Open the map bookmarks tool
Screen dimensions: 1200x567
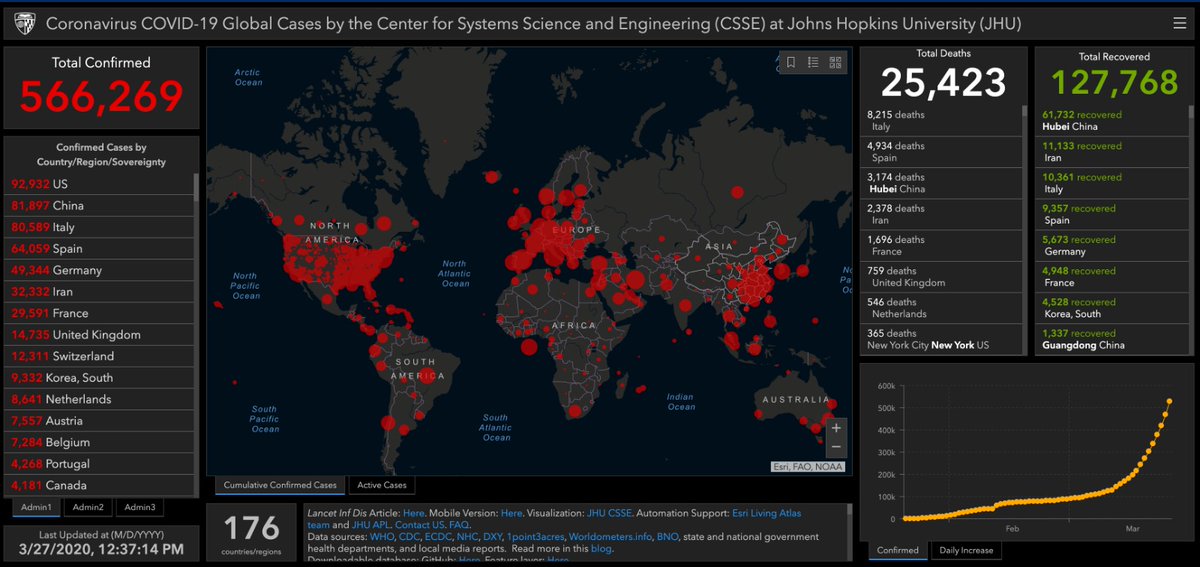pyautogui.click(x=791, y=62)
